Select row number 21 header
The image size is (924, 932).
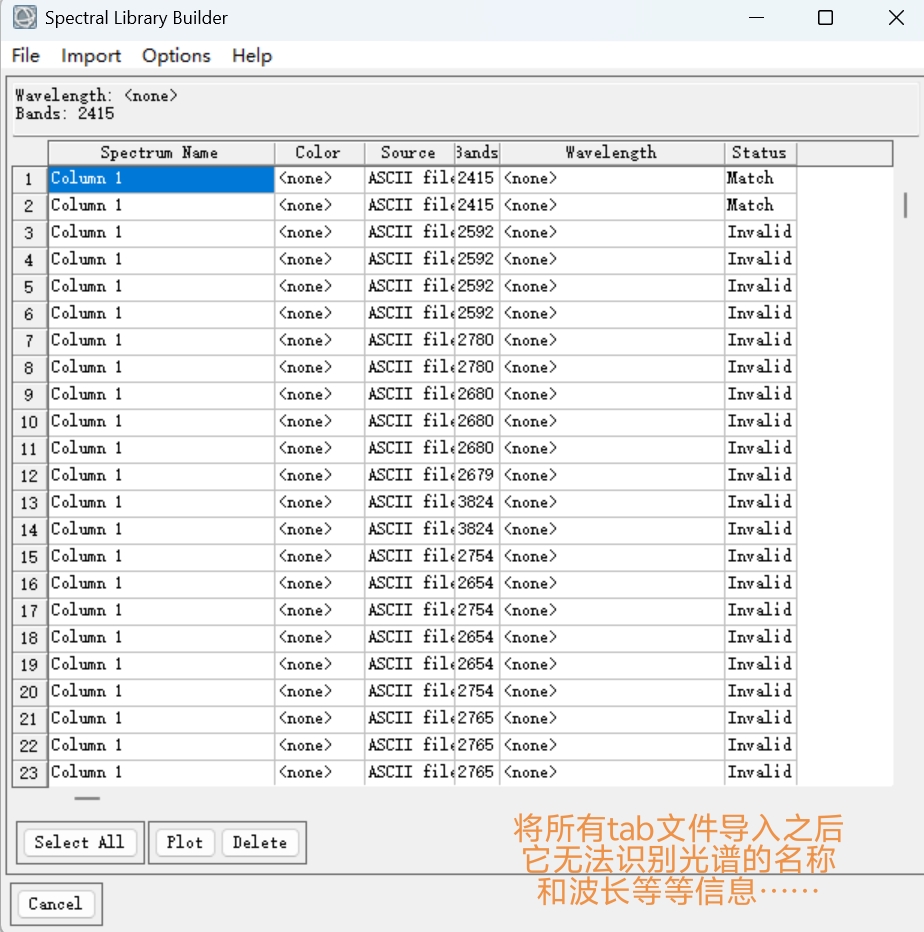coord(30,719)
